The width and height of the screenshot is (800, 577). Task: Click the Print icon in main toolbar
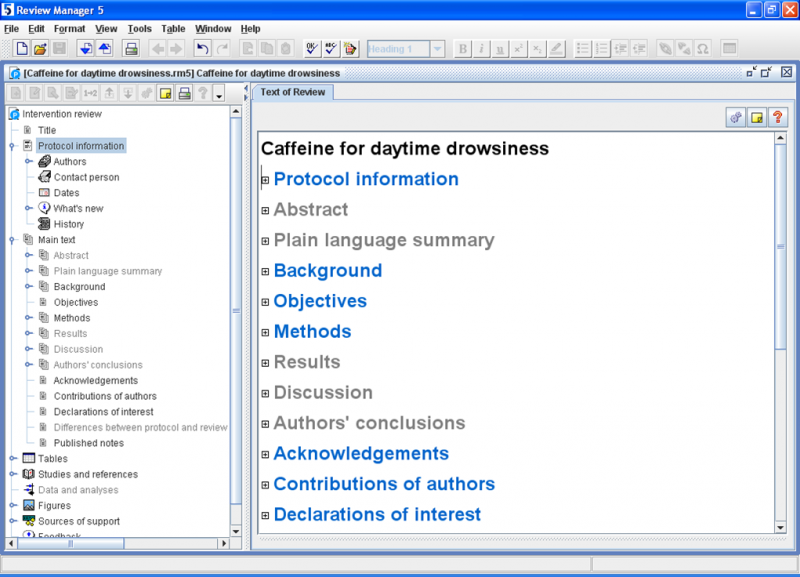(131, 48)
